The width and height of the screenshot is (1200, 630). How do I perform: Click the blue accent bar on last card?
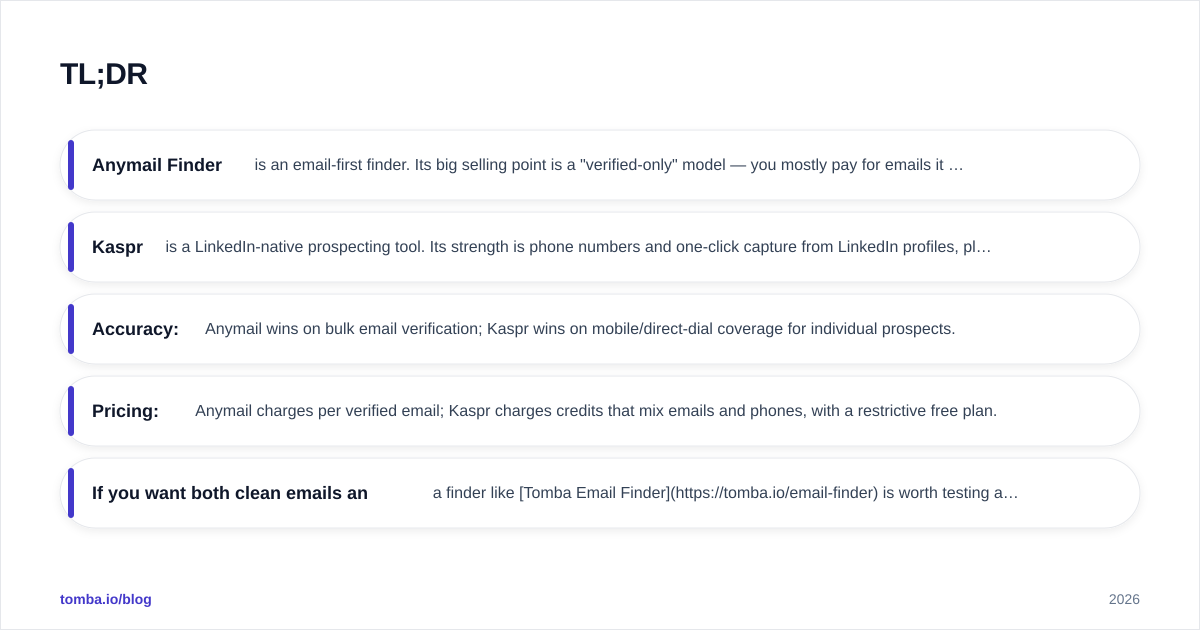(x=71, y=493)
